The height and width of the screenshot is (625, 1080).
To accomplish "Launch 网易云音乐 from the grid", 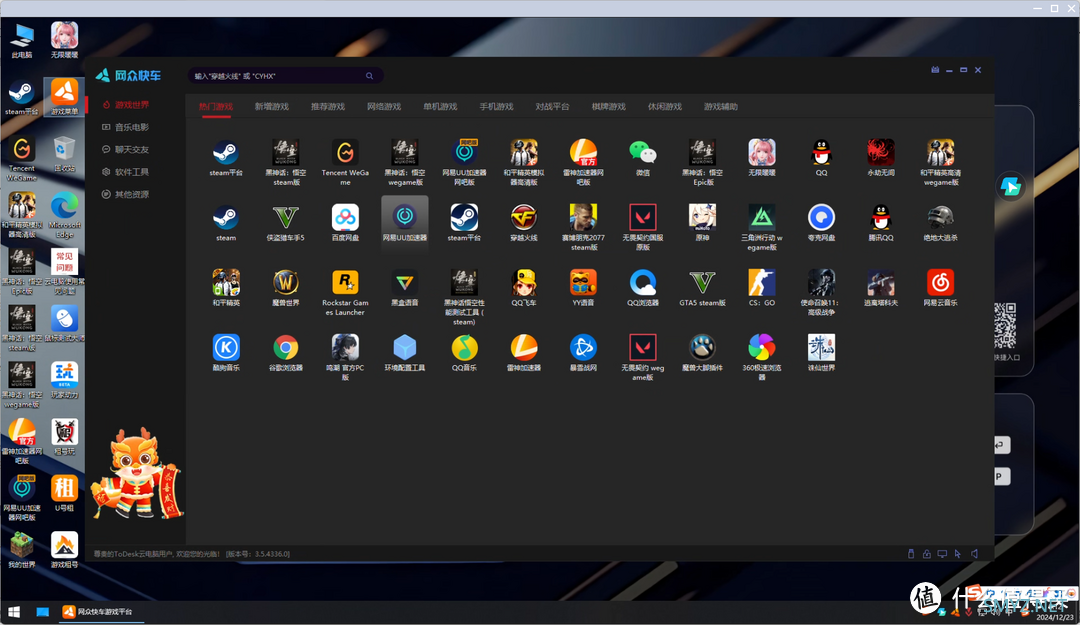I will (x=940, y=283).
